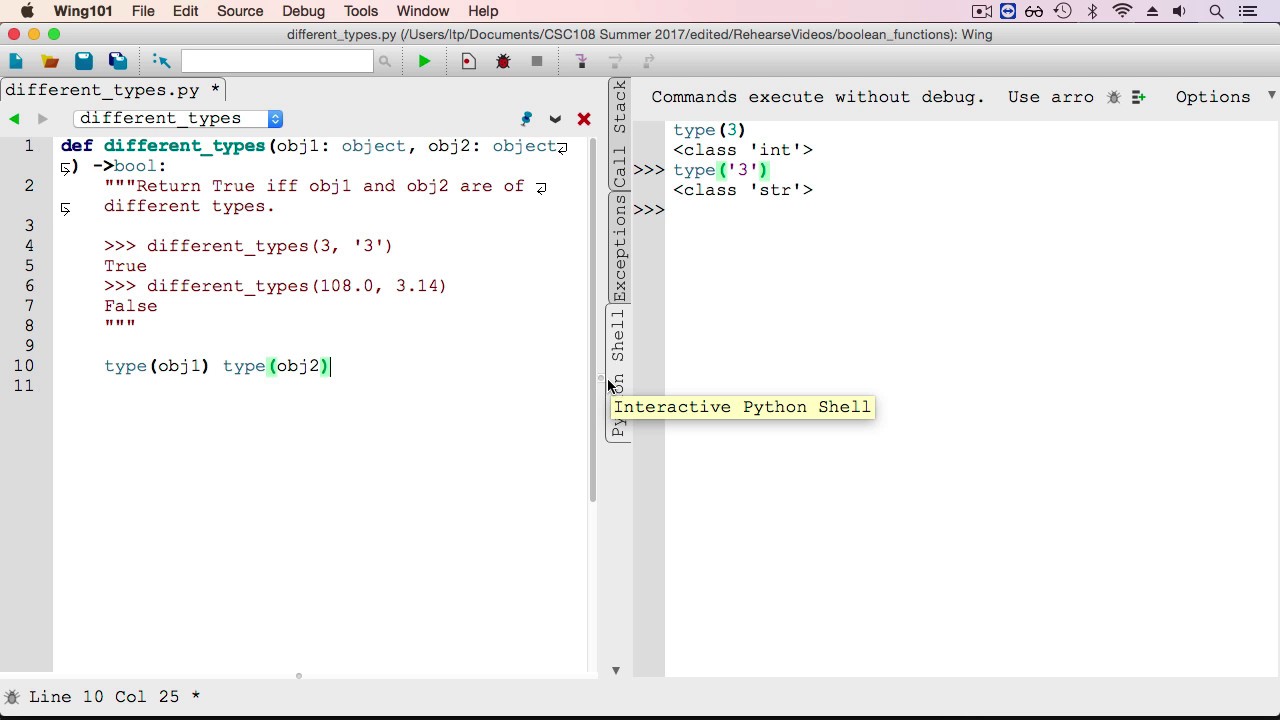Open the Window menu
Image resolution: width=1280 pixels, height=720 pixels.
423,11
